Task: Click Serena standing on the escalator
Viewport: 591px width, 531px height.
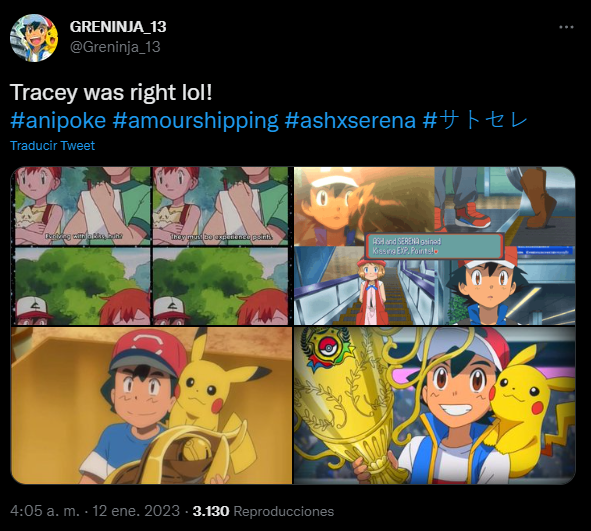Action: [372, 291]
